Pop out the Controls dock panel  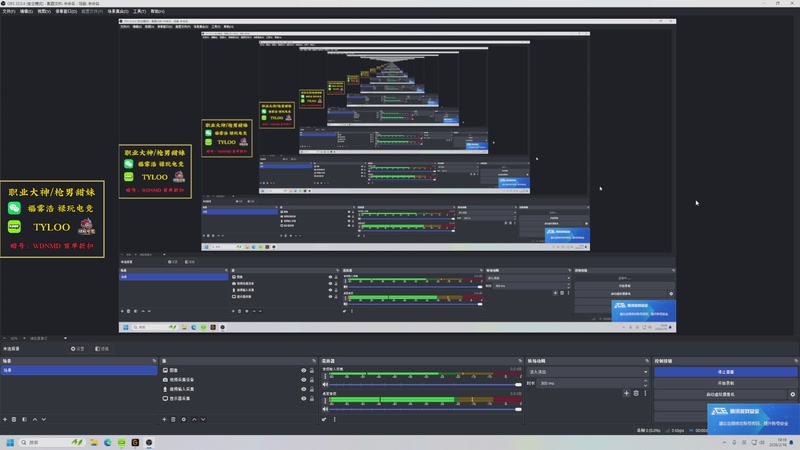[796, 361]
